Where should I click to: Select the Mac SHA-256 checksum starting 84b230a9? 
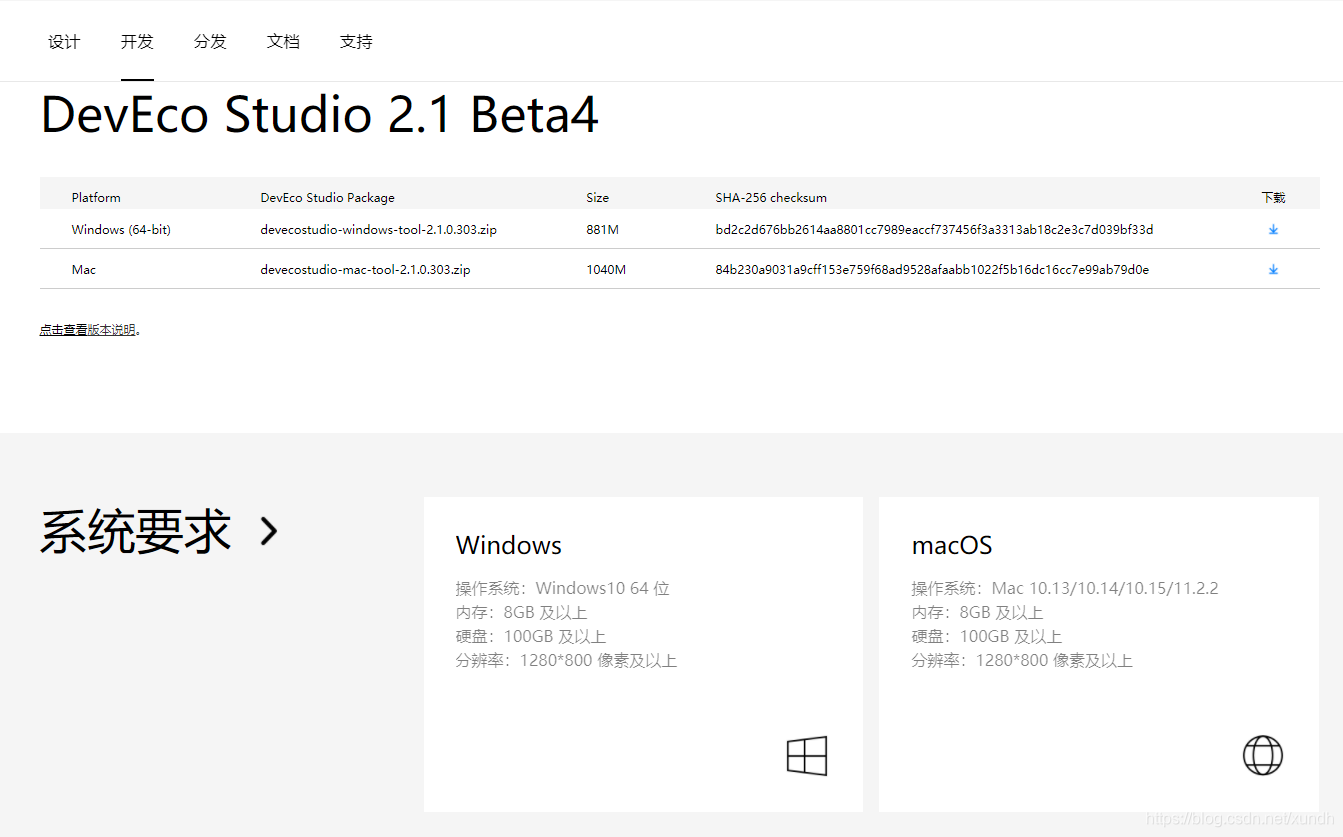932,270
